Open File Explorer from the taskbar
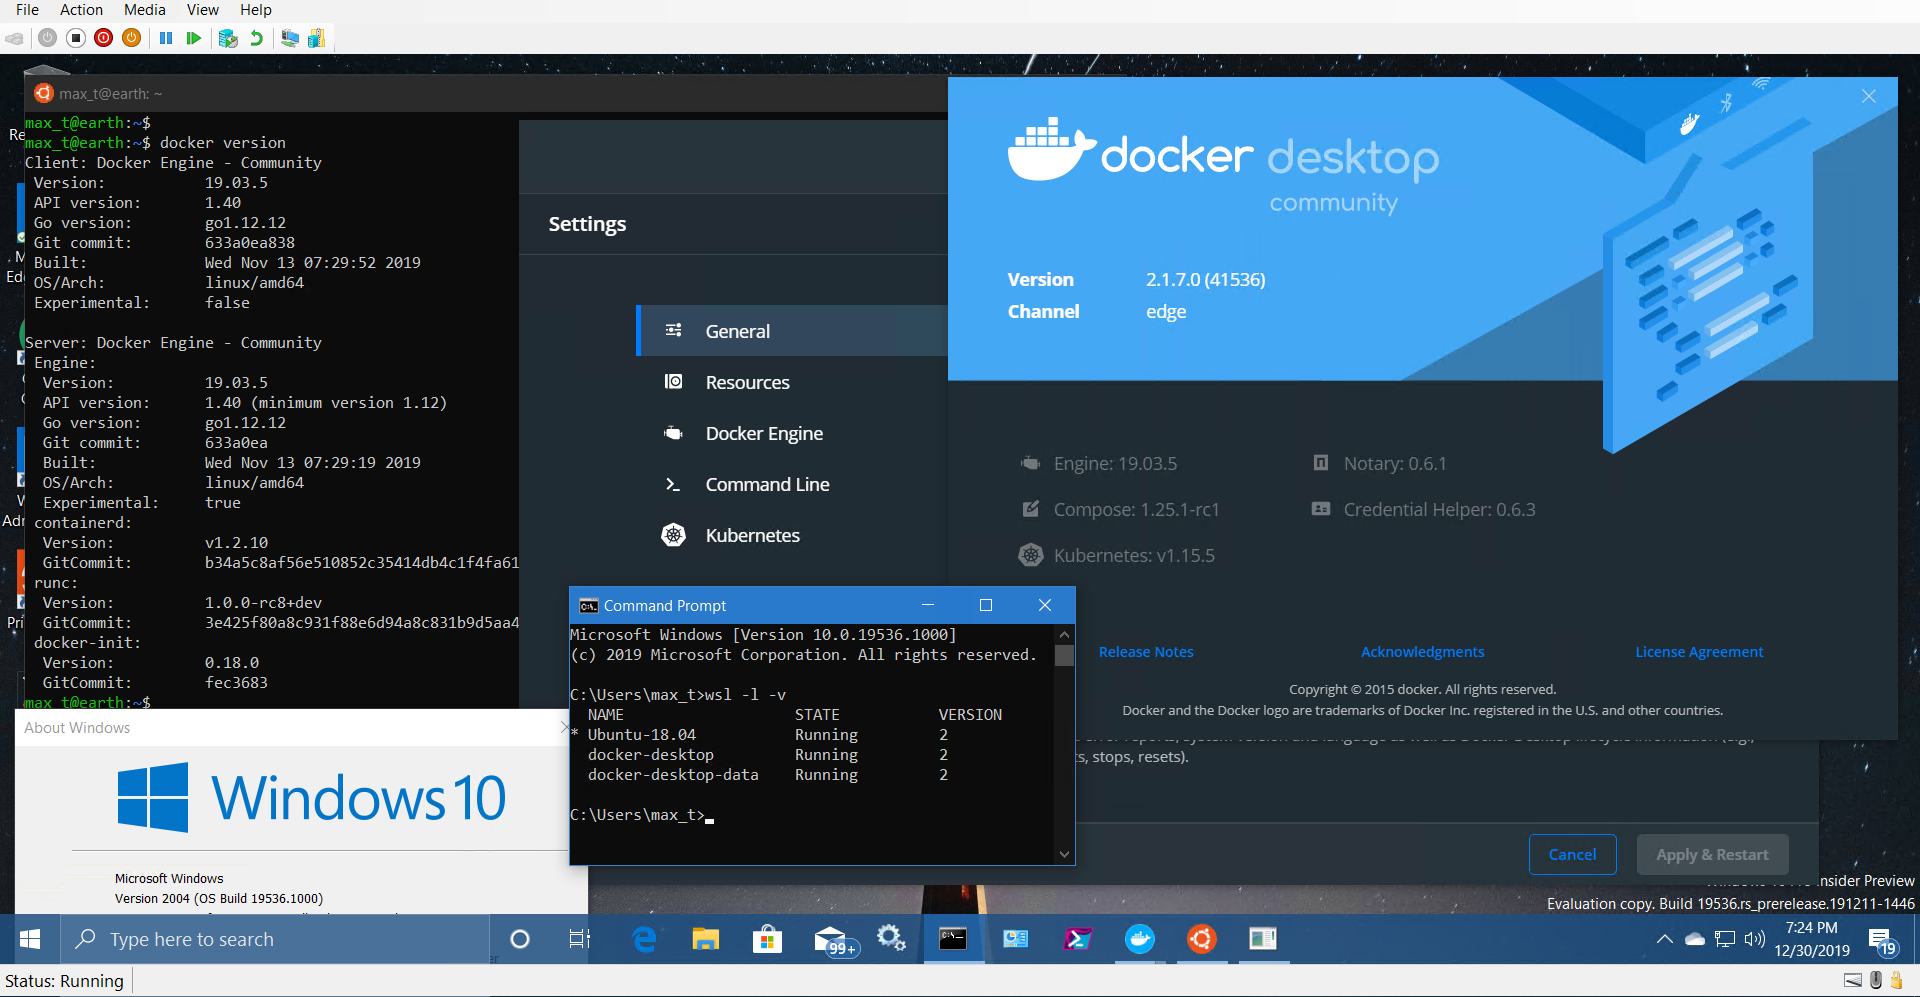 [x=706, y=939]
